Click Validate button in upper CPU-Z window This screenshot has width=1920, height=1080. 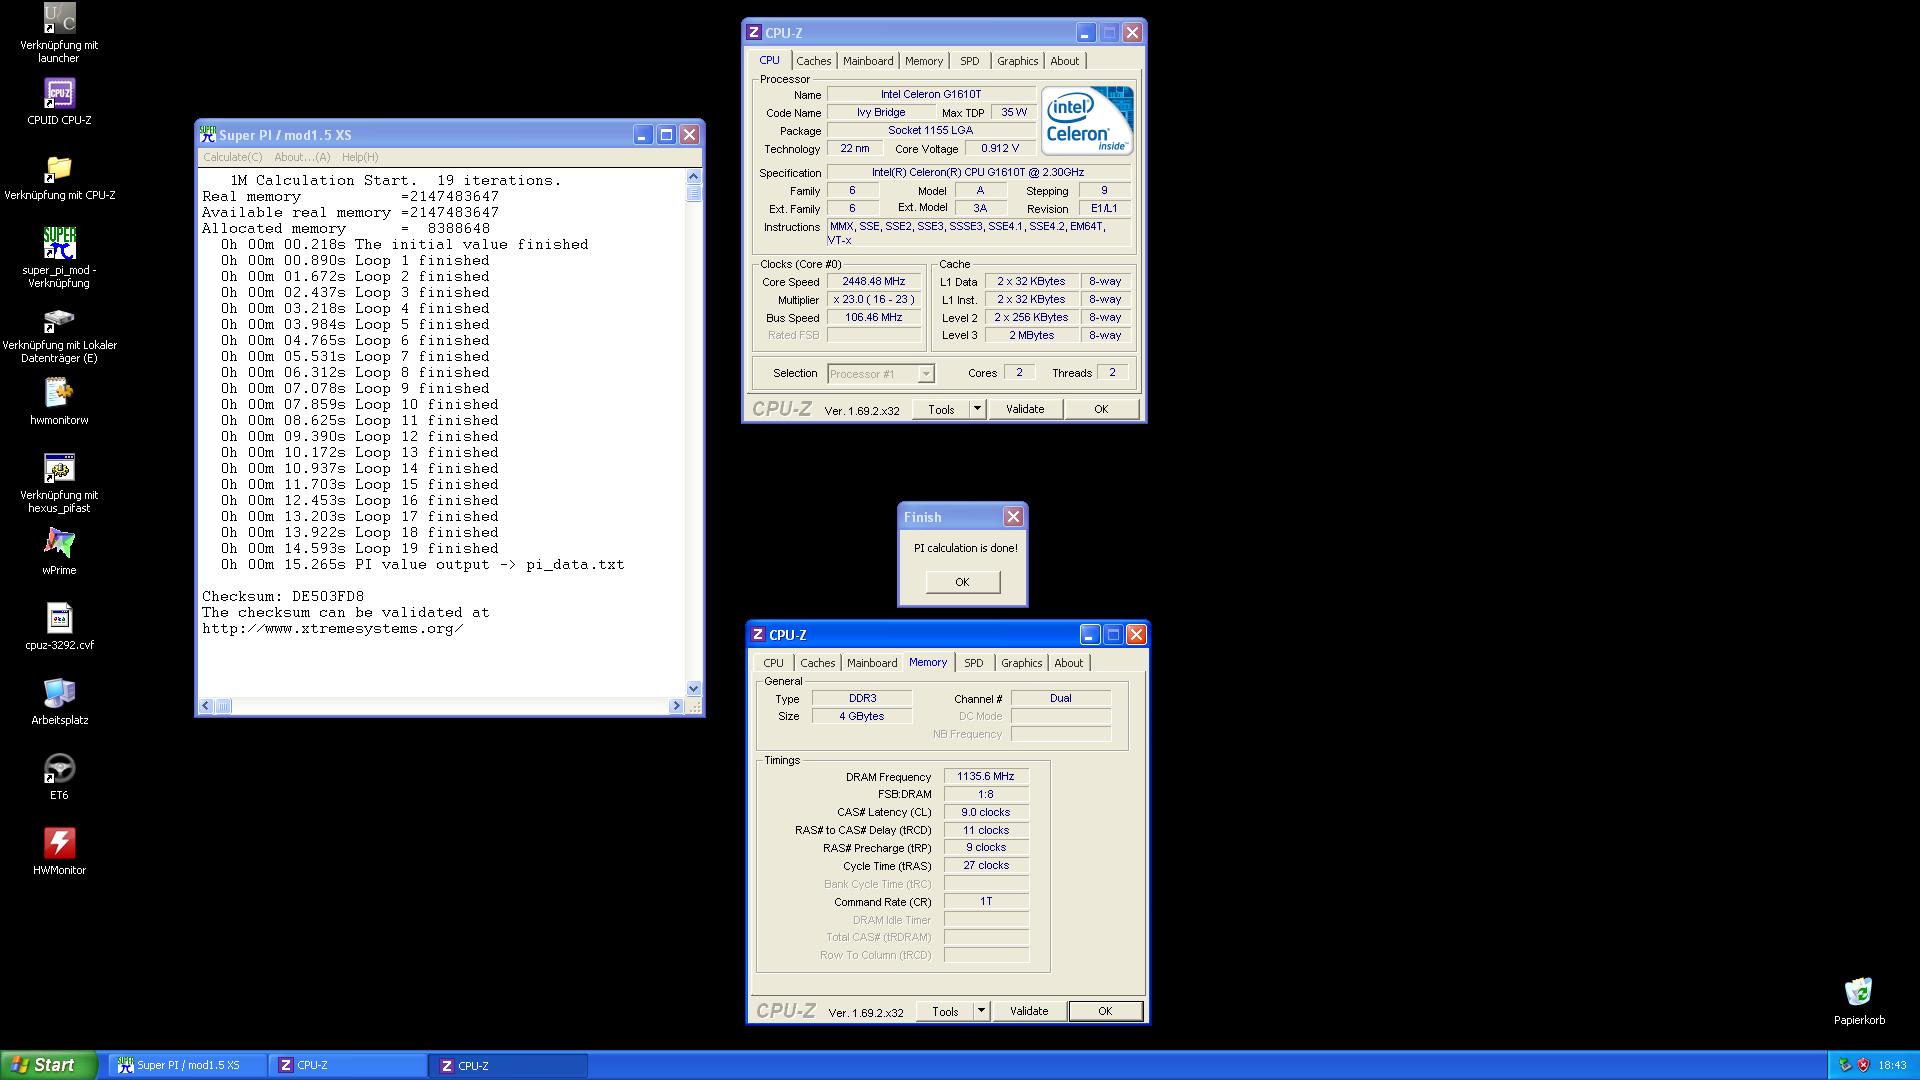coord(1025,409)
